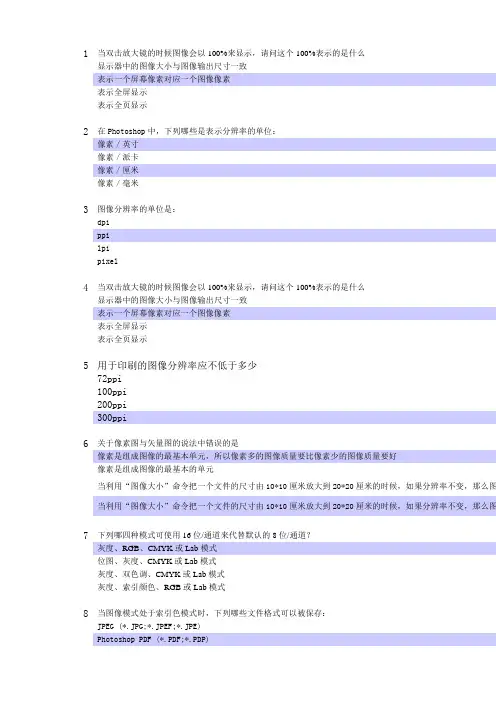Select the 'Photoshop PDF (*.PDF;*.PDP)' option
Screen dimensions: 496x702
pos(295,639)
